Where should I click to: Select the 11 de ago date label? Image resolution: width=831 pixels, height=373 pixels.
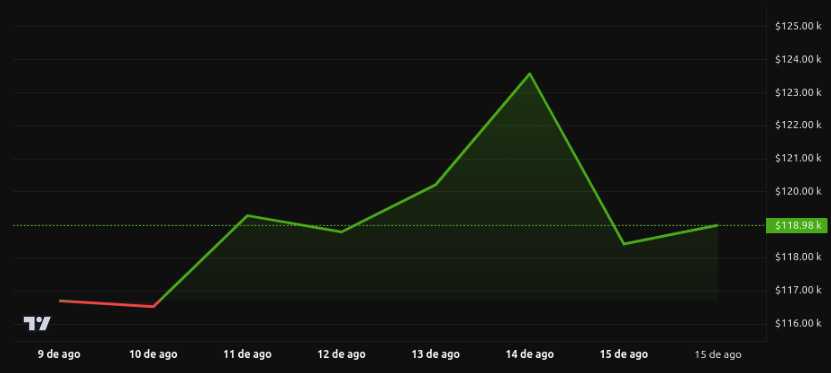[247, 354]
